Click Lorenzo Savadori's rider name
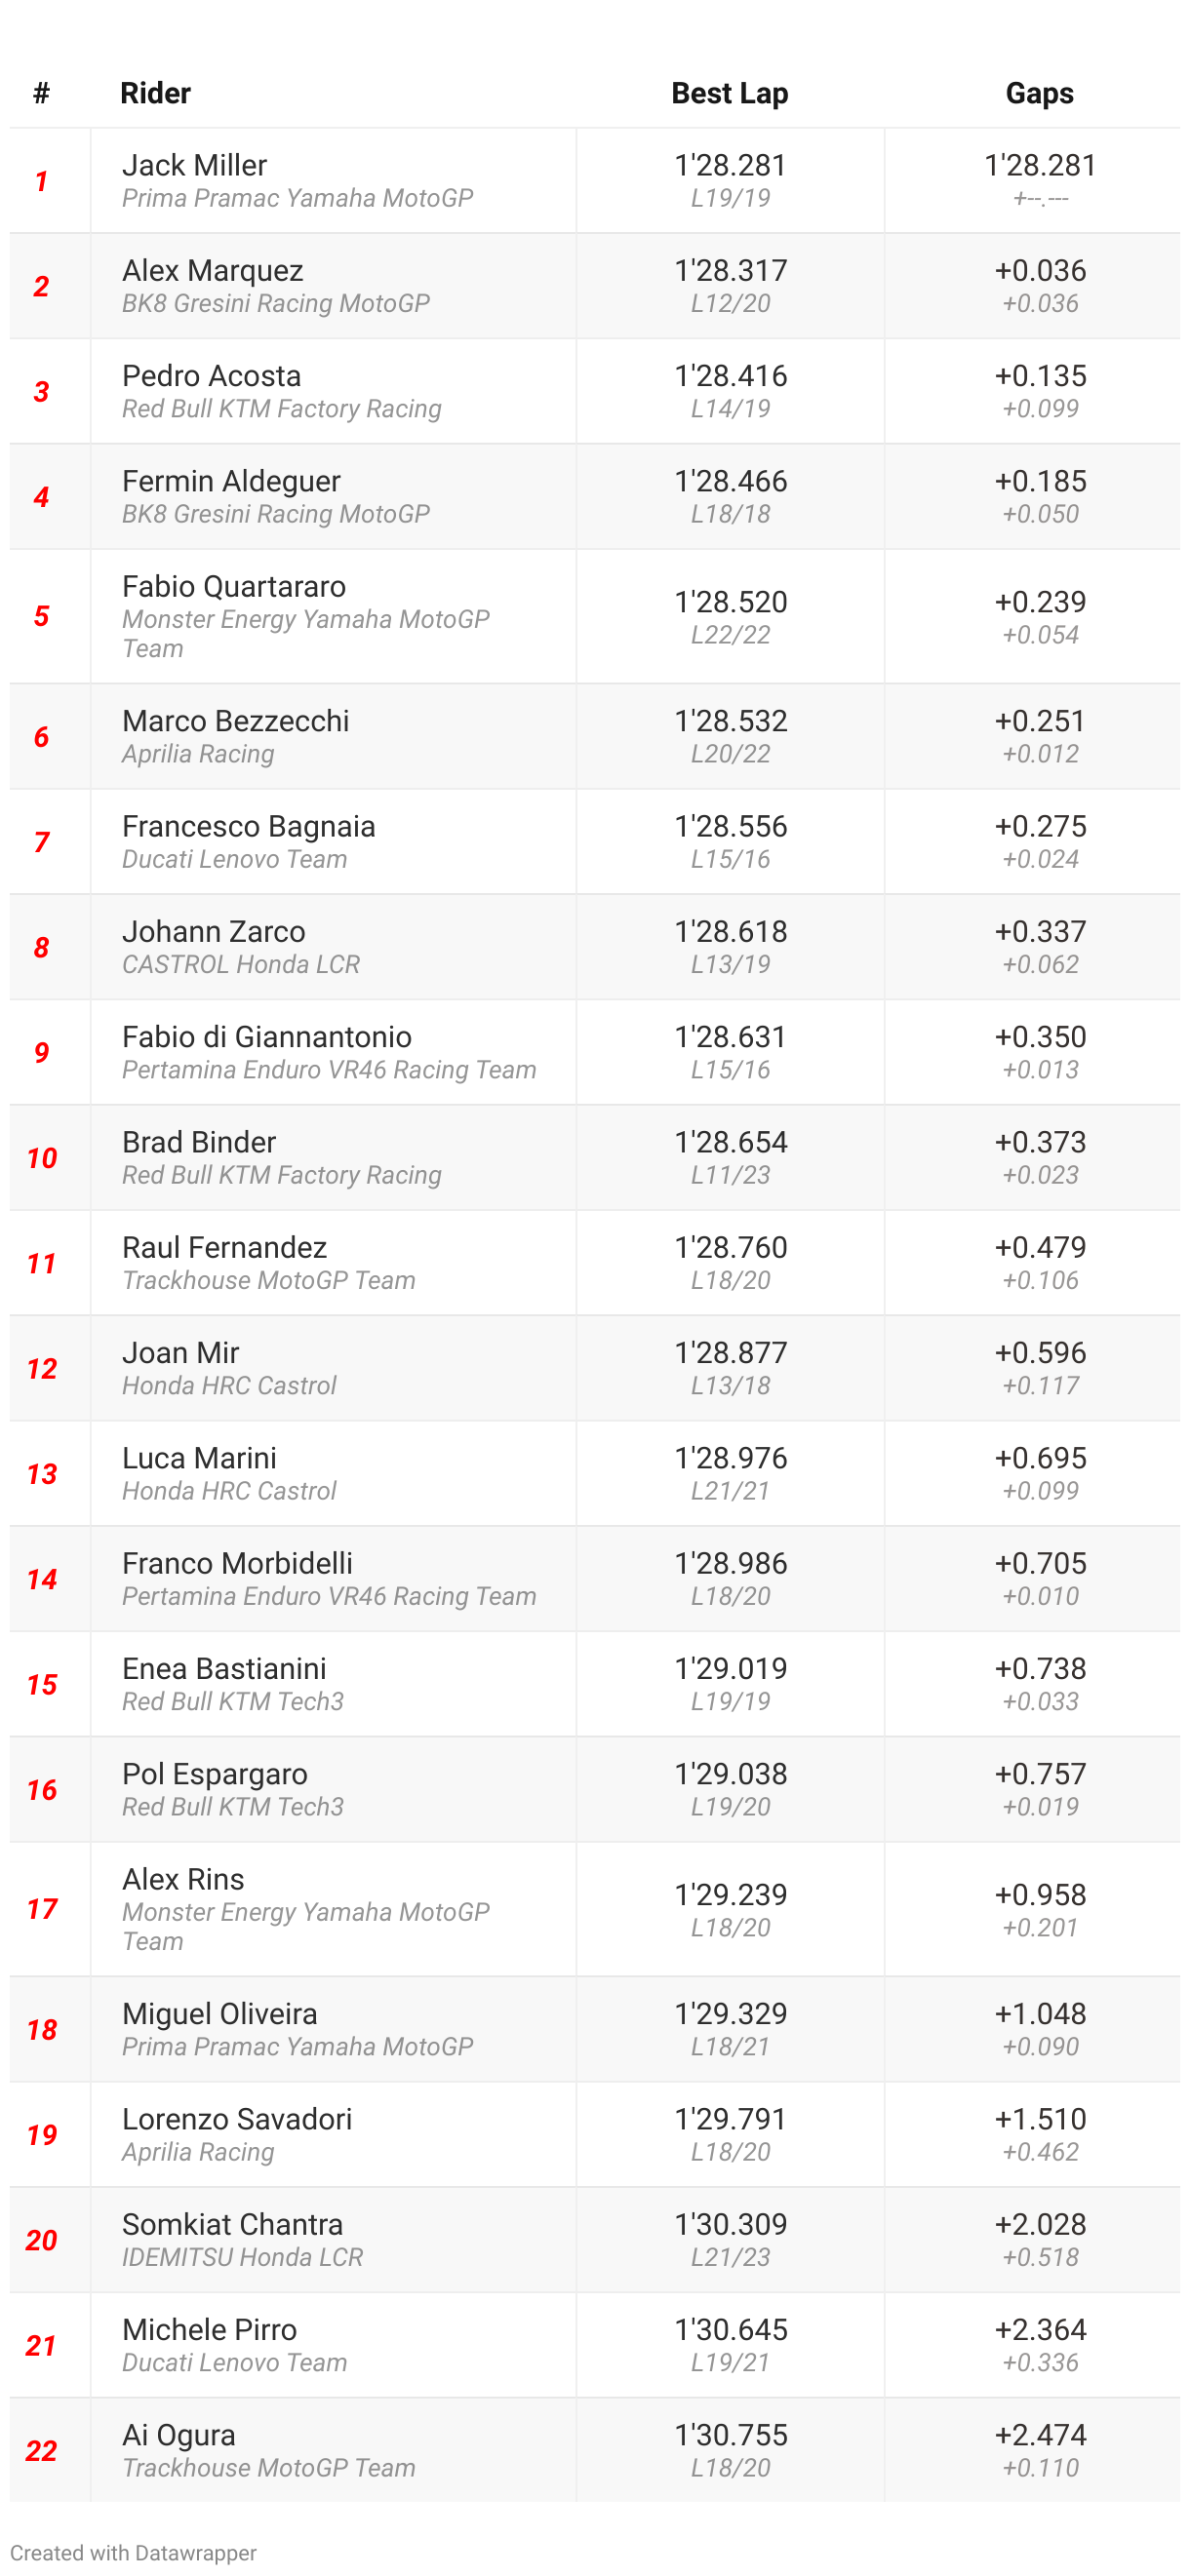This screenshot has width=1190, height=2576. click(237, 2119)
